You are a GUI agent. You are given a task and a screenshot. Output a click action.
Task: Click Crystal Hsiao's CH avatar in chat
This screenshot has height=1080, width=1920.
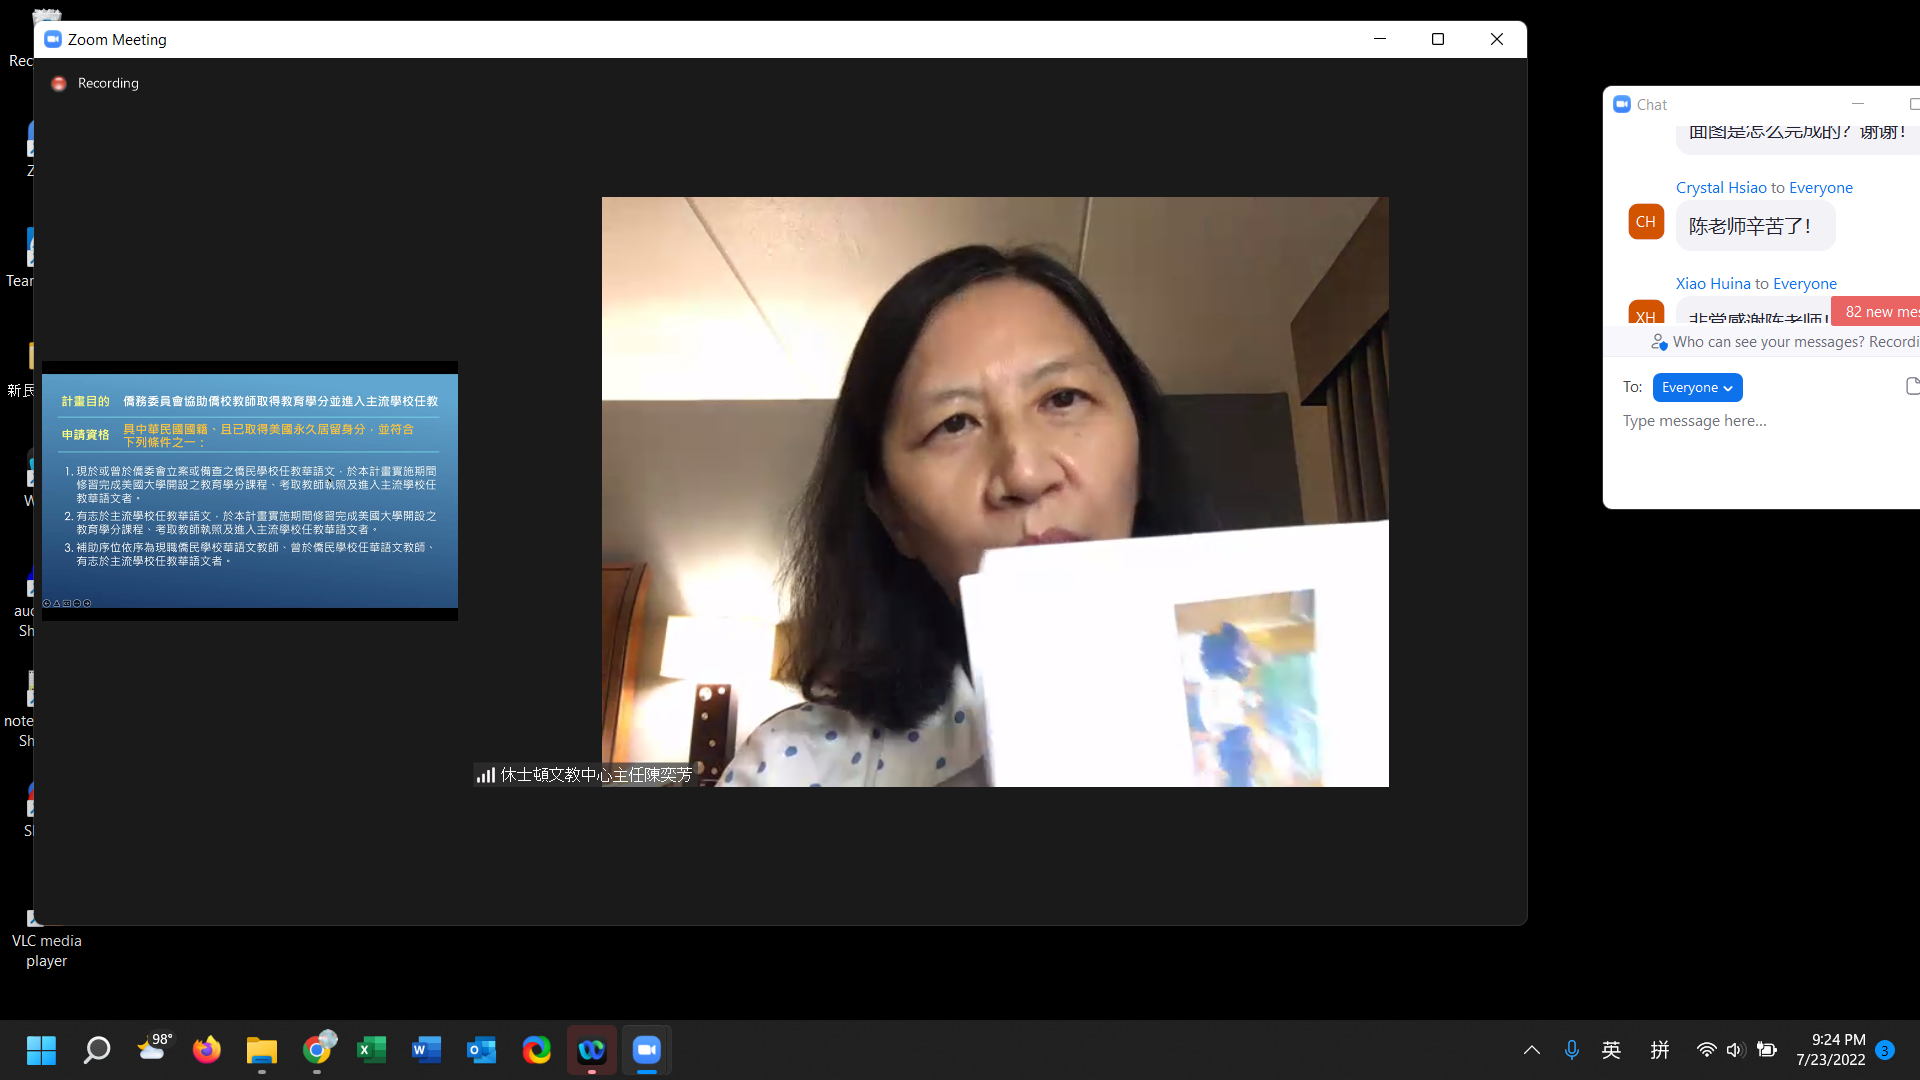[x=1646, y=222]
